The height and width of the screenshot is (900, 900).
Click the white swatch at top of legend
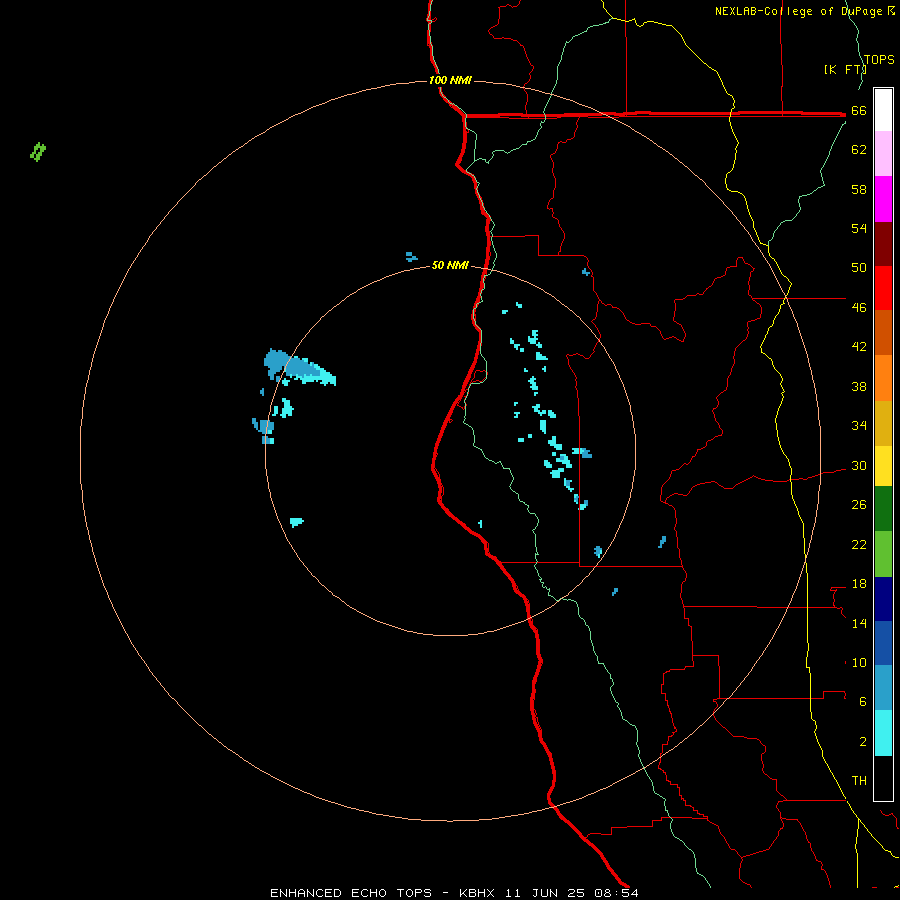(883, 110)
